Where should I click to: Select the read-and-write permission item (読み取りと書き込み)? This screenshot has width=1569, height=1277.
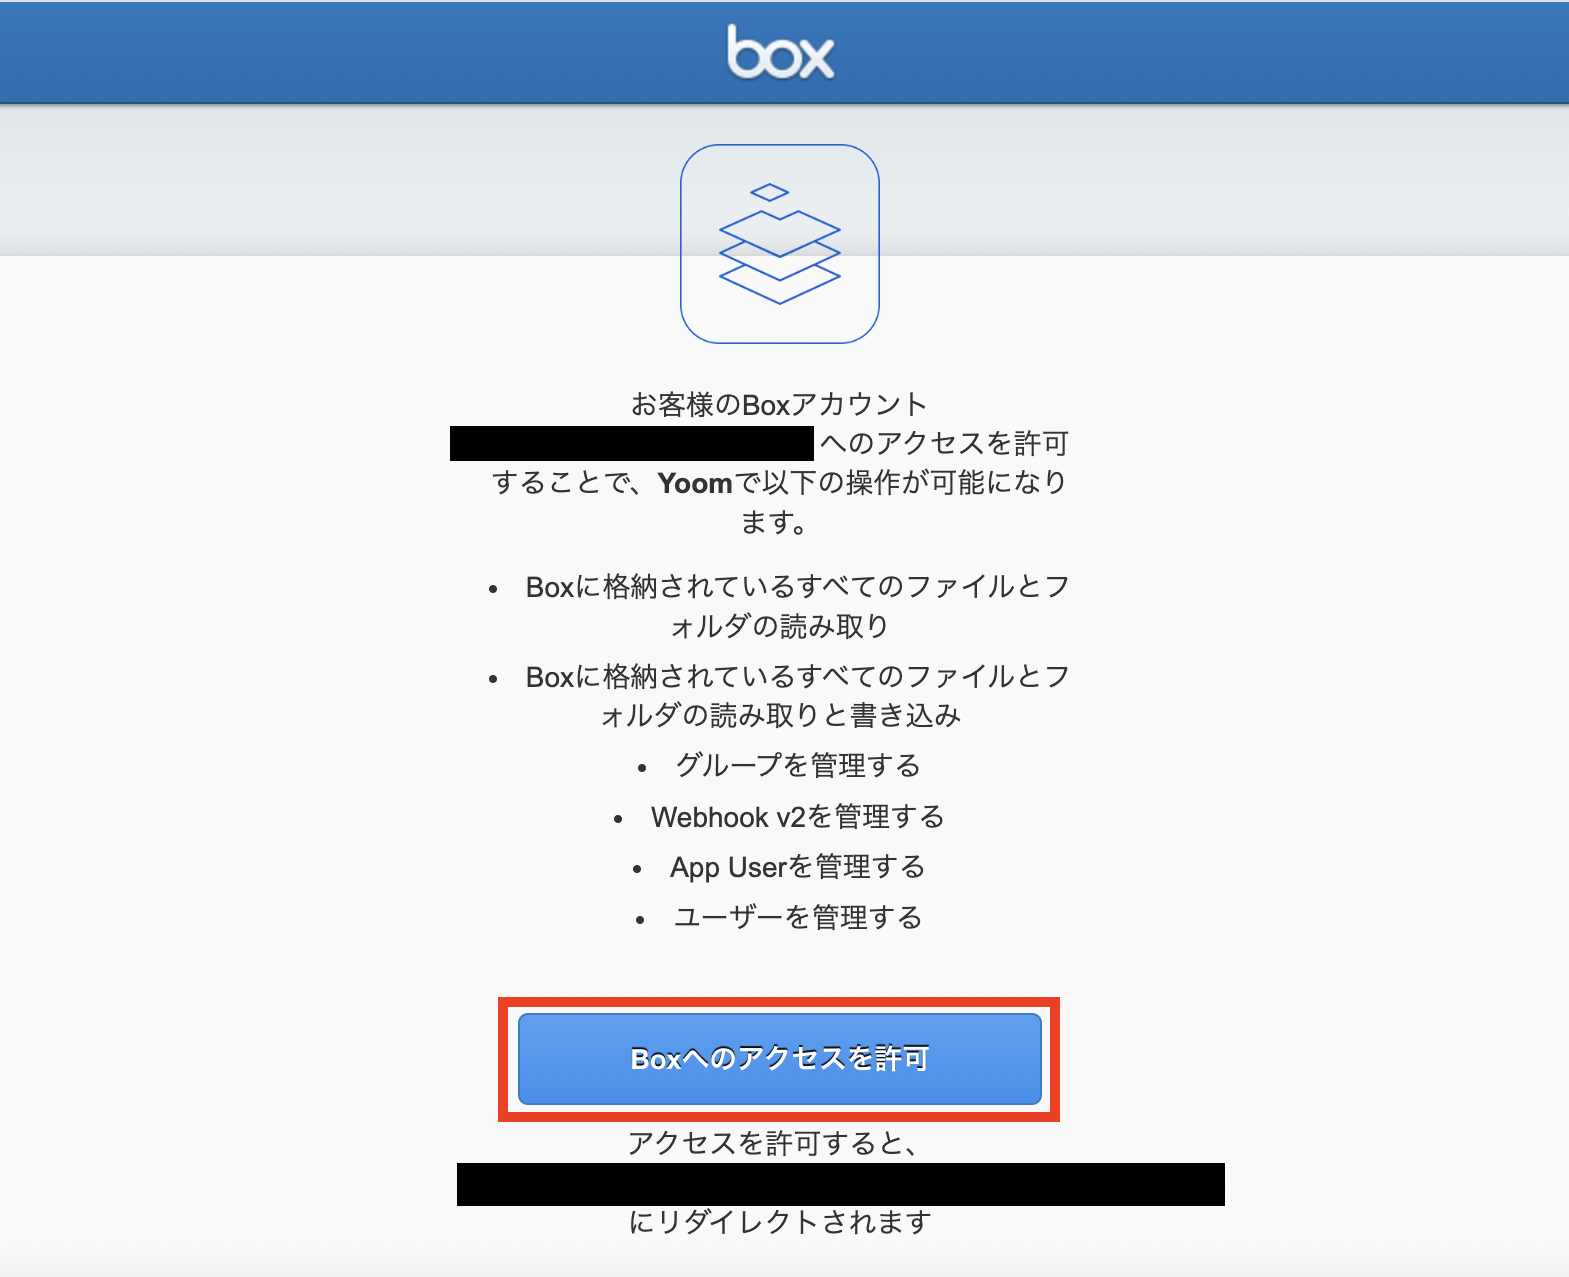point(797,696)
